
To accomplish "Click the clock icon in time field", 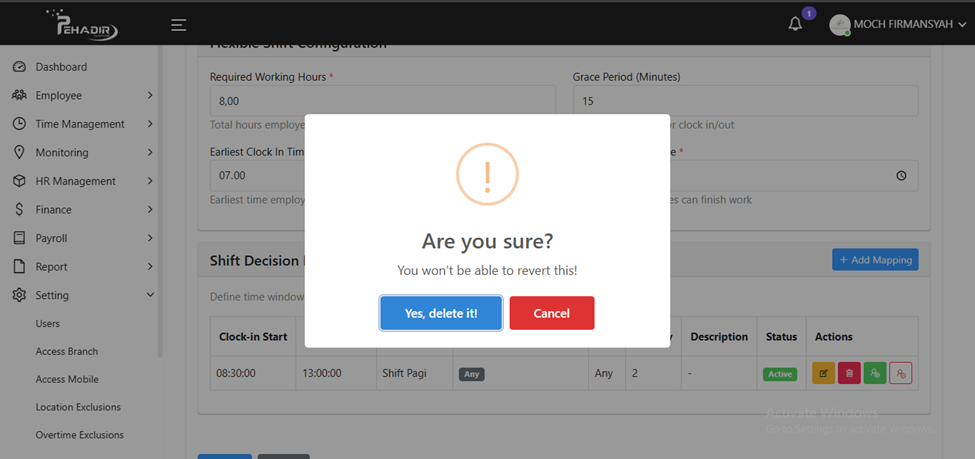I will pos(901,176).
